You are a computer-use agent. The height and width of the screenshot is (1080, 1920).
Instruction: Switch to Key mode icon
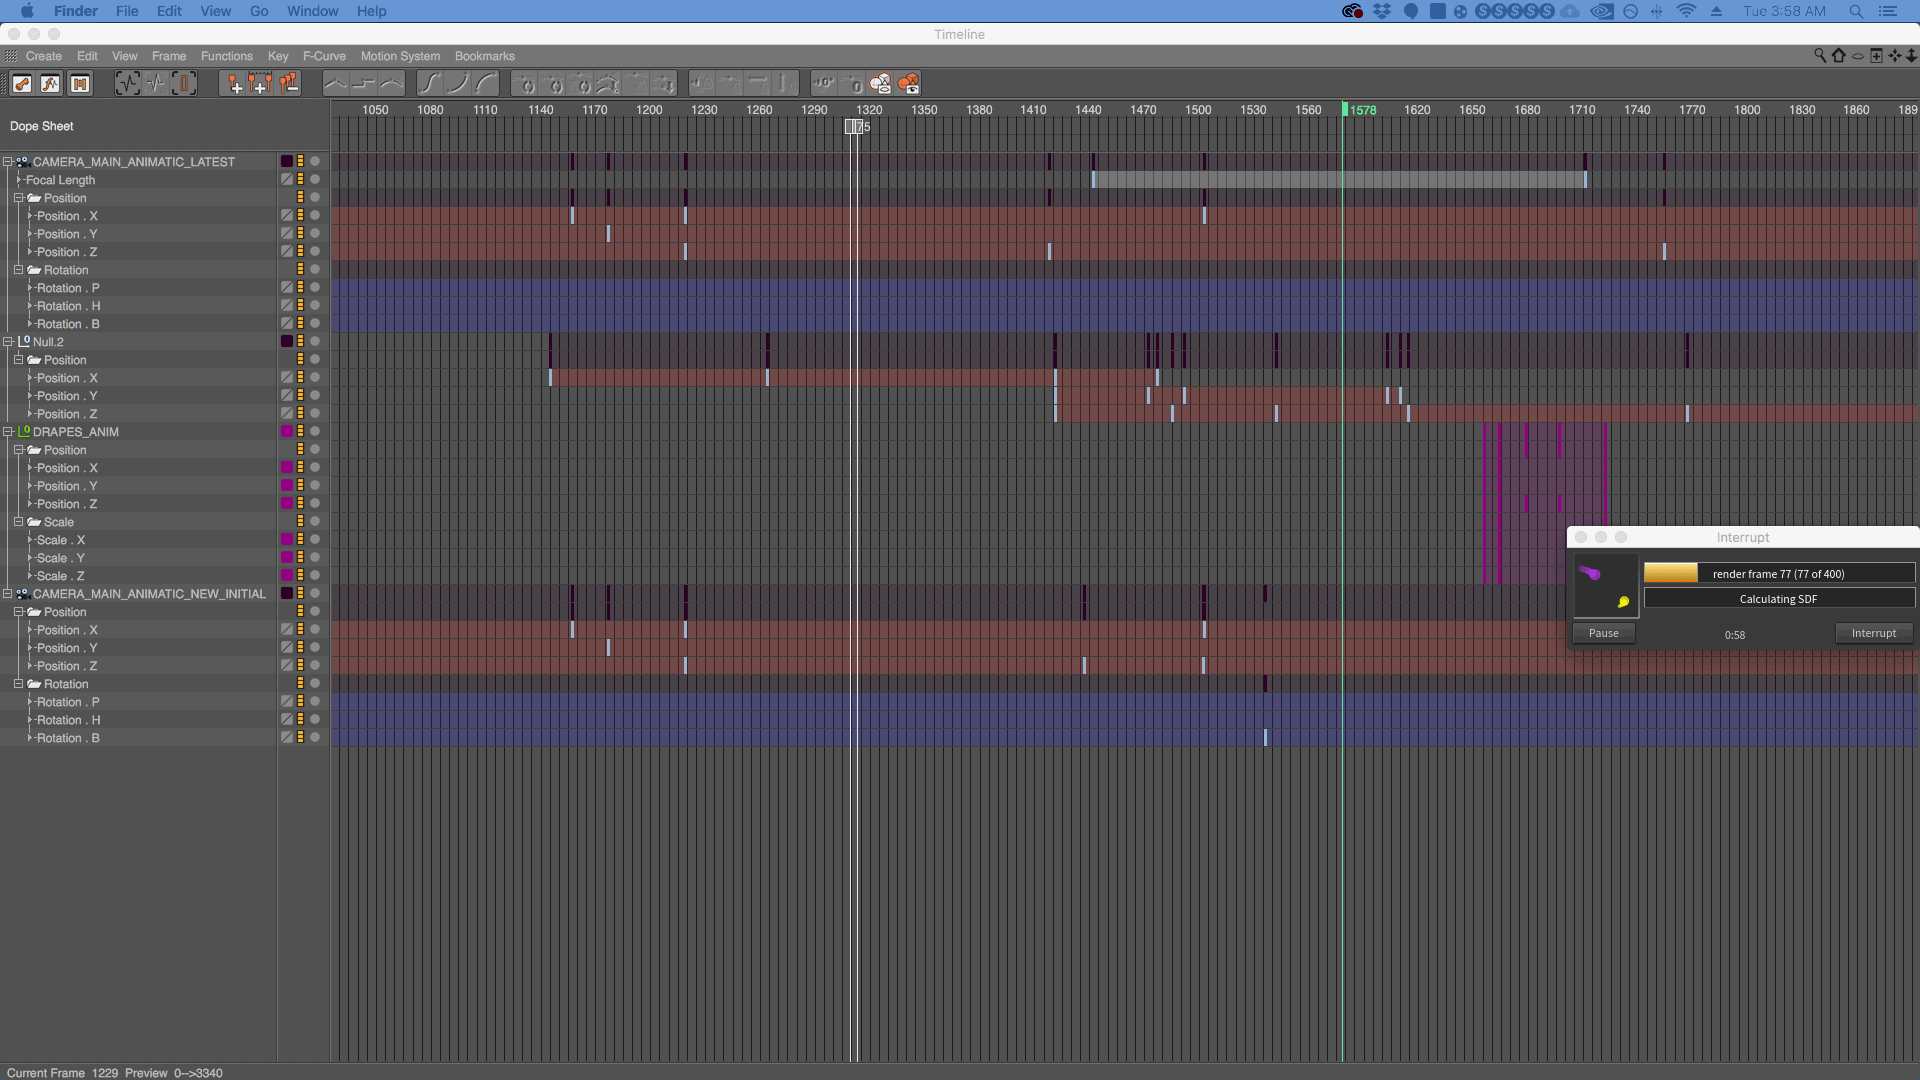22,84
